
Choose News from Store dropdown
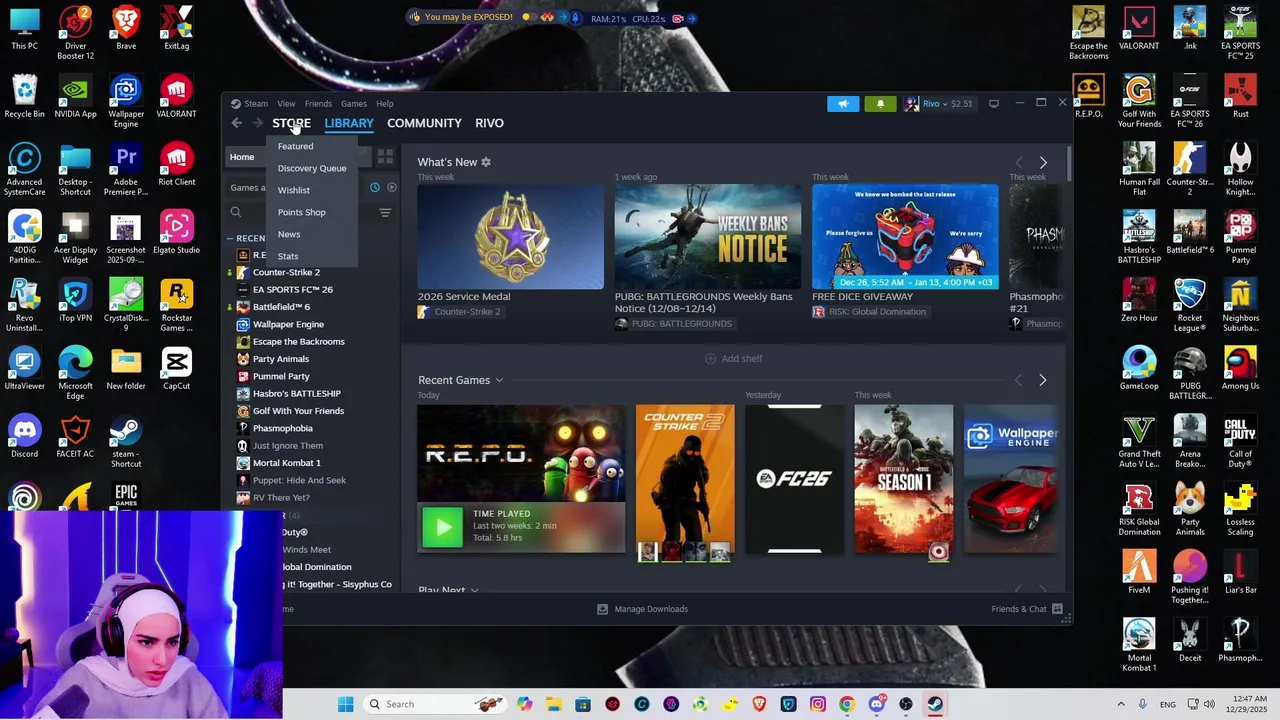[x=289, y=234]
